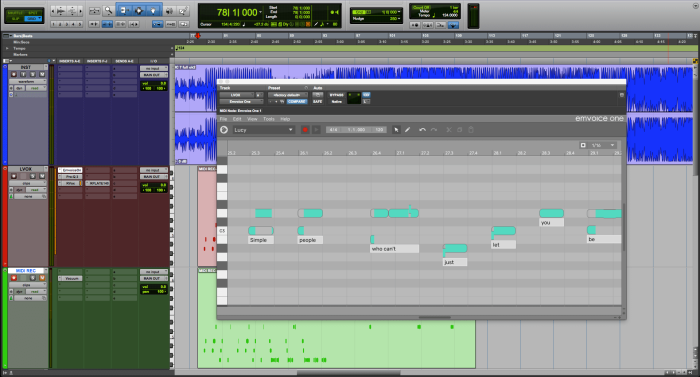The image size is (700, 377).
Task: Open the Pro-Q 3 insert on LVOX track
Action: click(x=71, y=176)
